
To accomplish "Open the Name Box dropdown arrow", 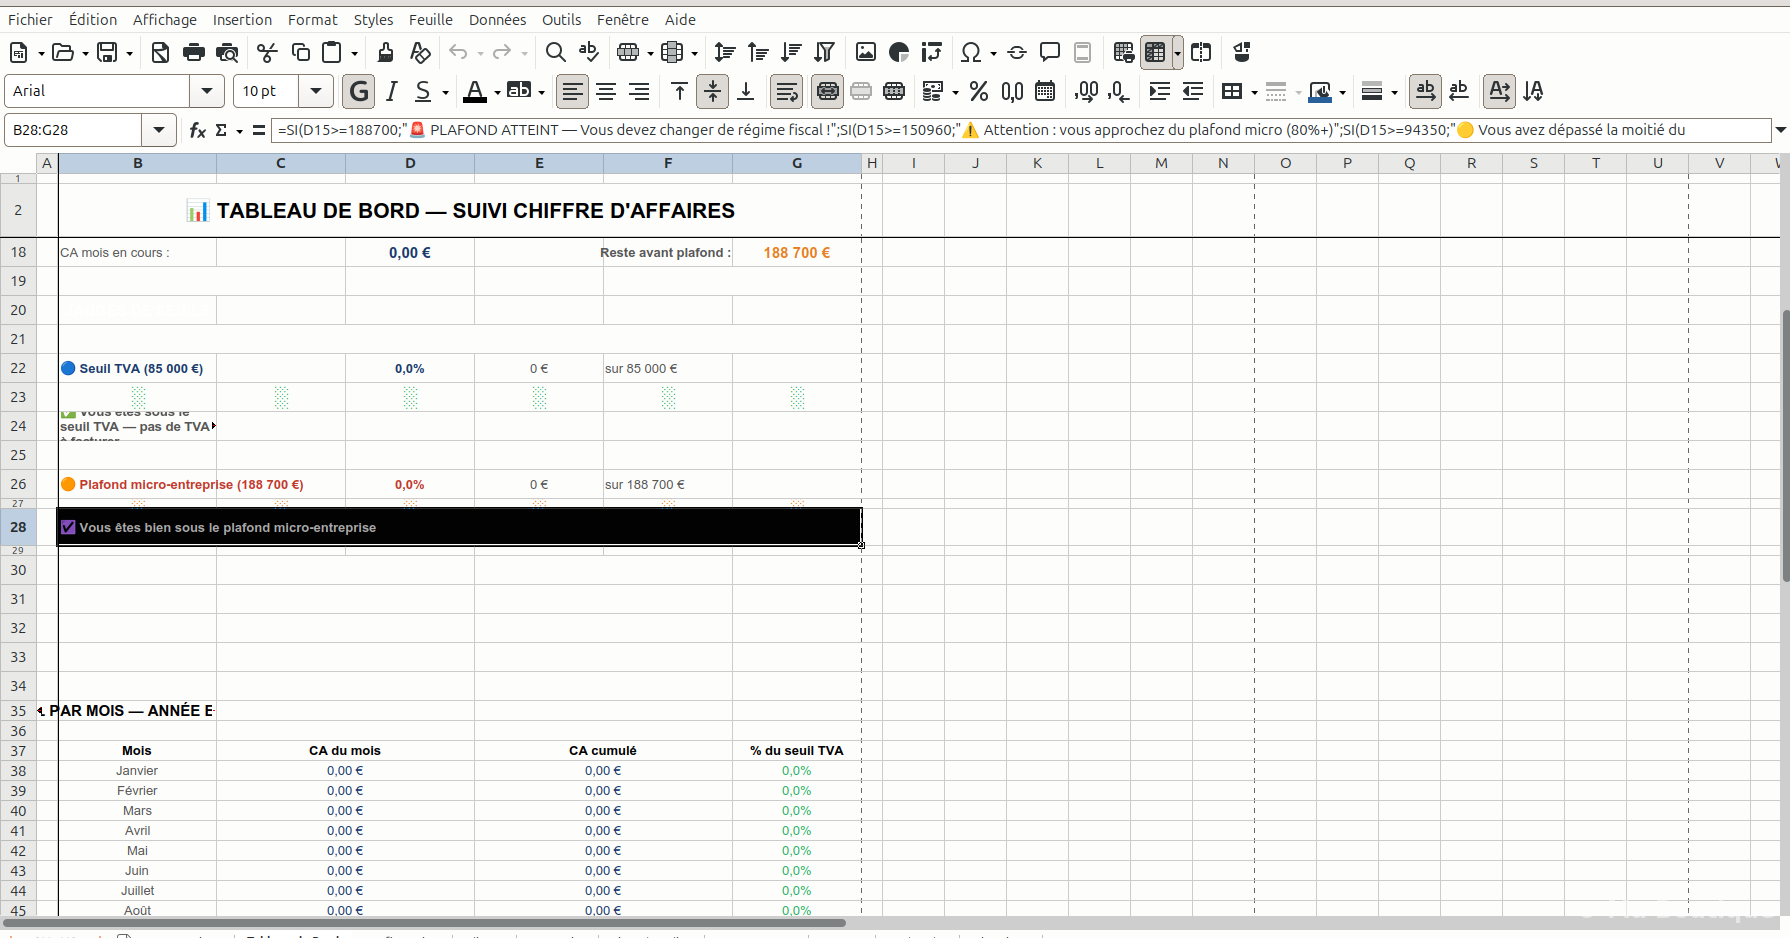I will point(159,130).
